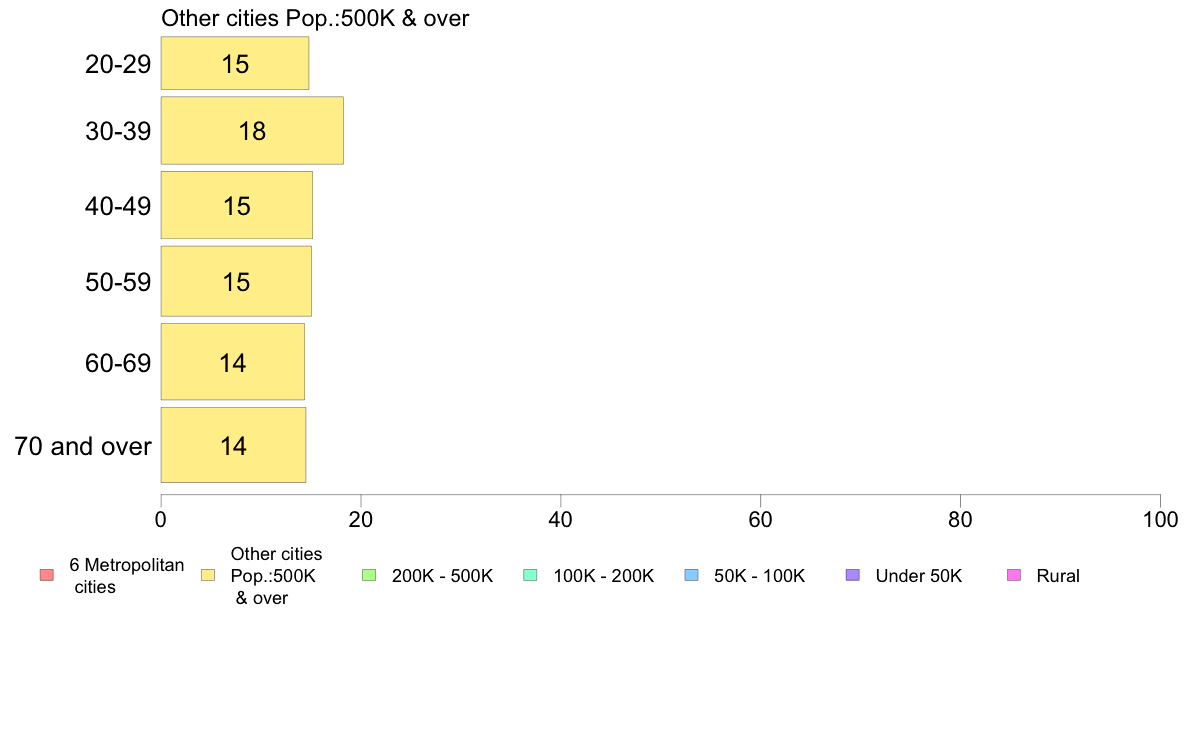This screenshot has width=1188, height=736.
Task: Click the green 200K - 500K legend swatch
Action: 369,575
